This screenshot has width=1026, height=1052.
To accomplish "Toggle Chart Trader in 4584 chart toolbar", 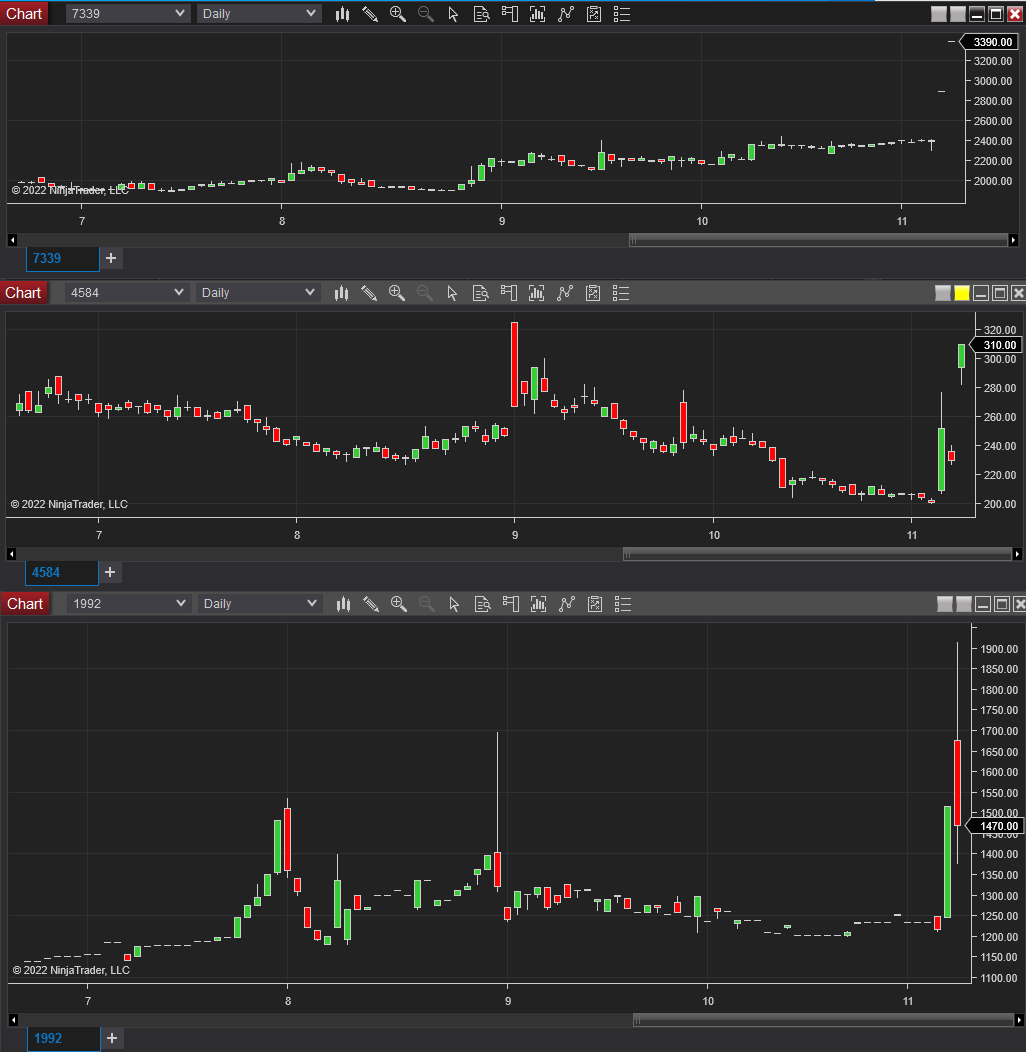I will pyautogui.click(x=509, y=293).
